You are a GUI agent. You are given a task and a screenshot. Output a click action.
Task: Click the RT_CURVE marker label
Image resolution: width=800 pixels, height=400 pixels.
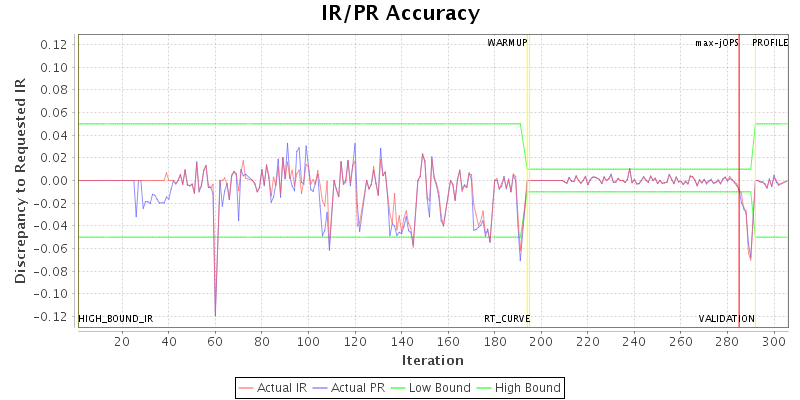pos(507,319)
